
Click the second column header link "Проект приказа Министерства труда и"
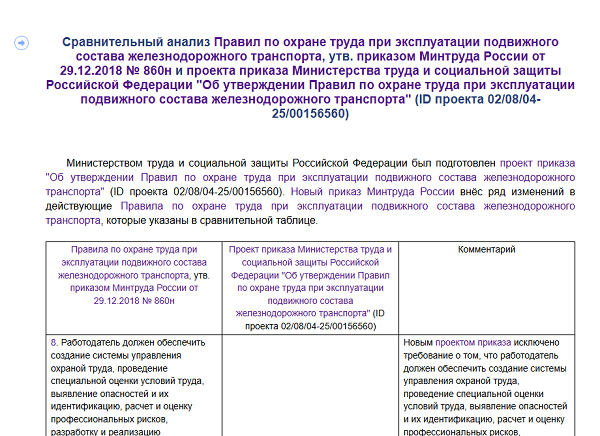point(310,250)
